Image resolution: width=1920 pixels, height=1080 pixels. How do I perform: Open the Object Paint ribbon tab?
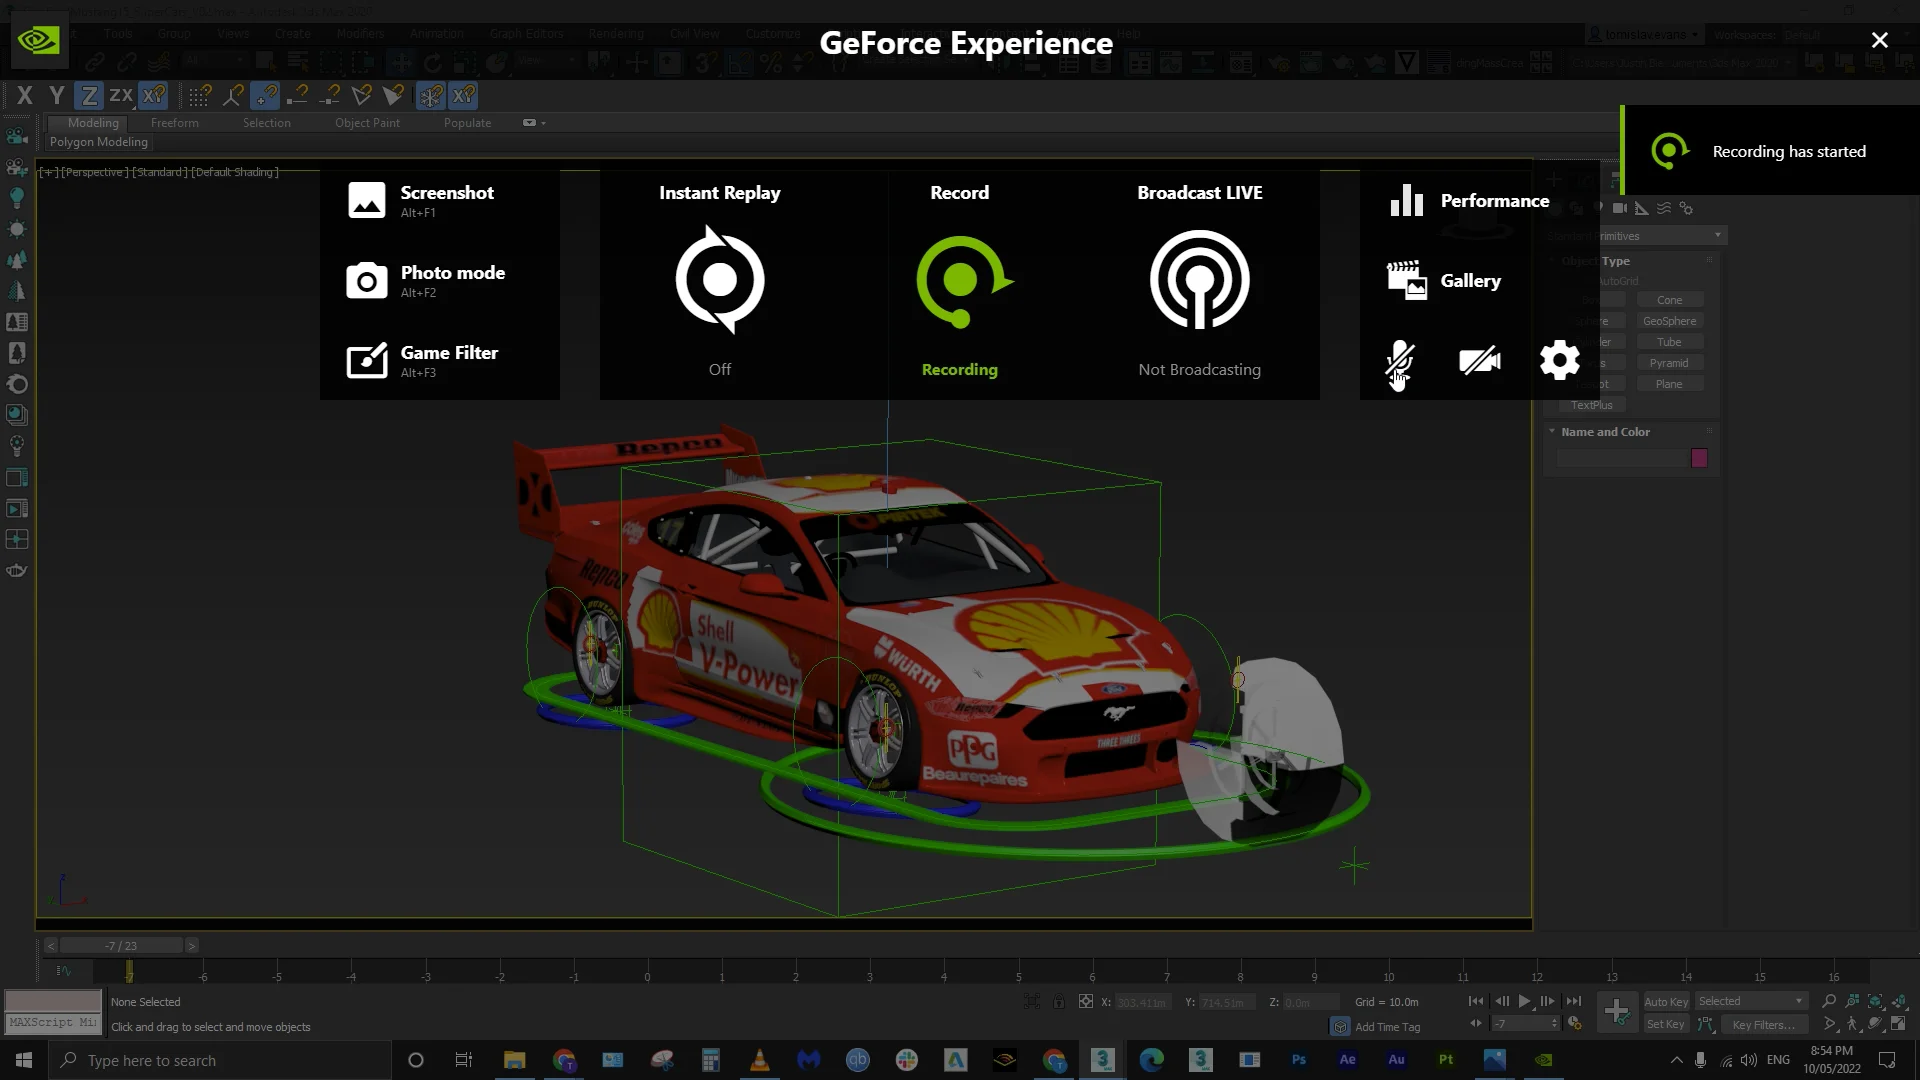(367, 123)
